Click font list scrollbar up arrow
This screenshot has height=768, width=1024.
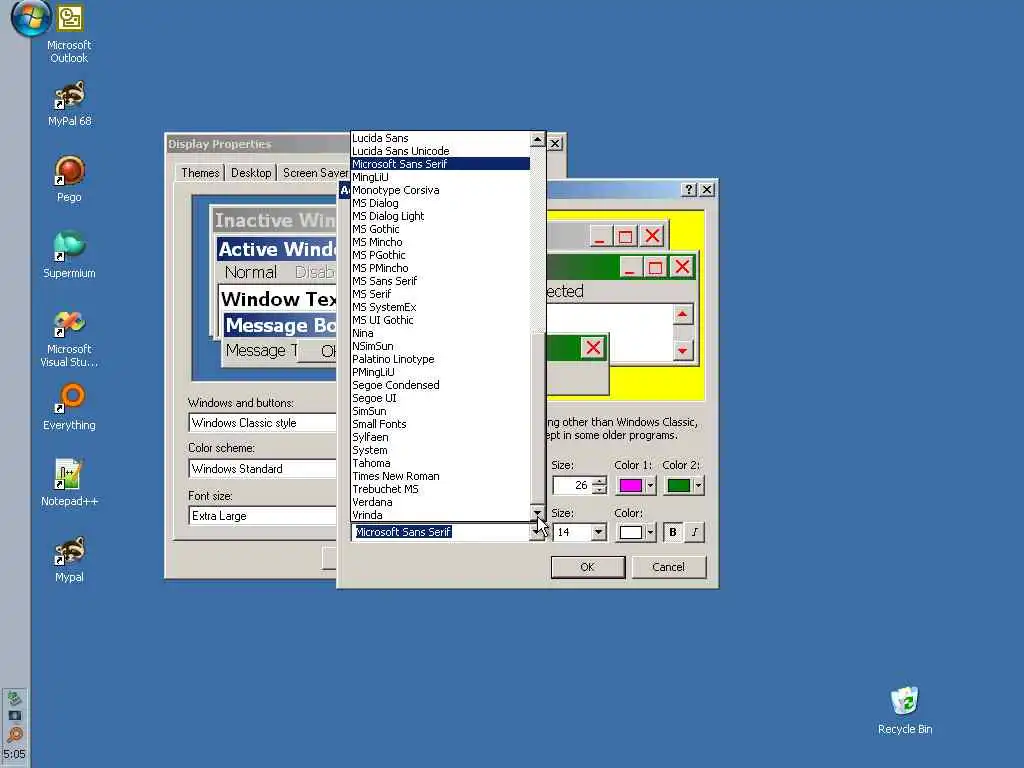click(x=537, y=138)
